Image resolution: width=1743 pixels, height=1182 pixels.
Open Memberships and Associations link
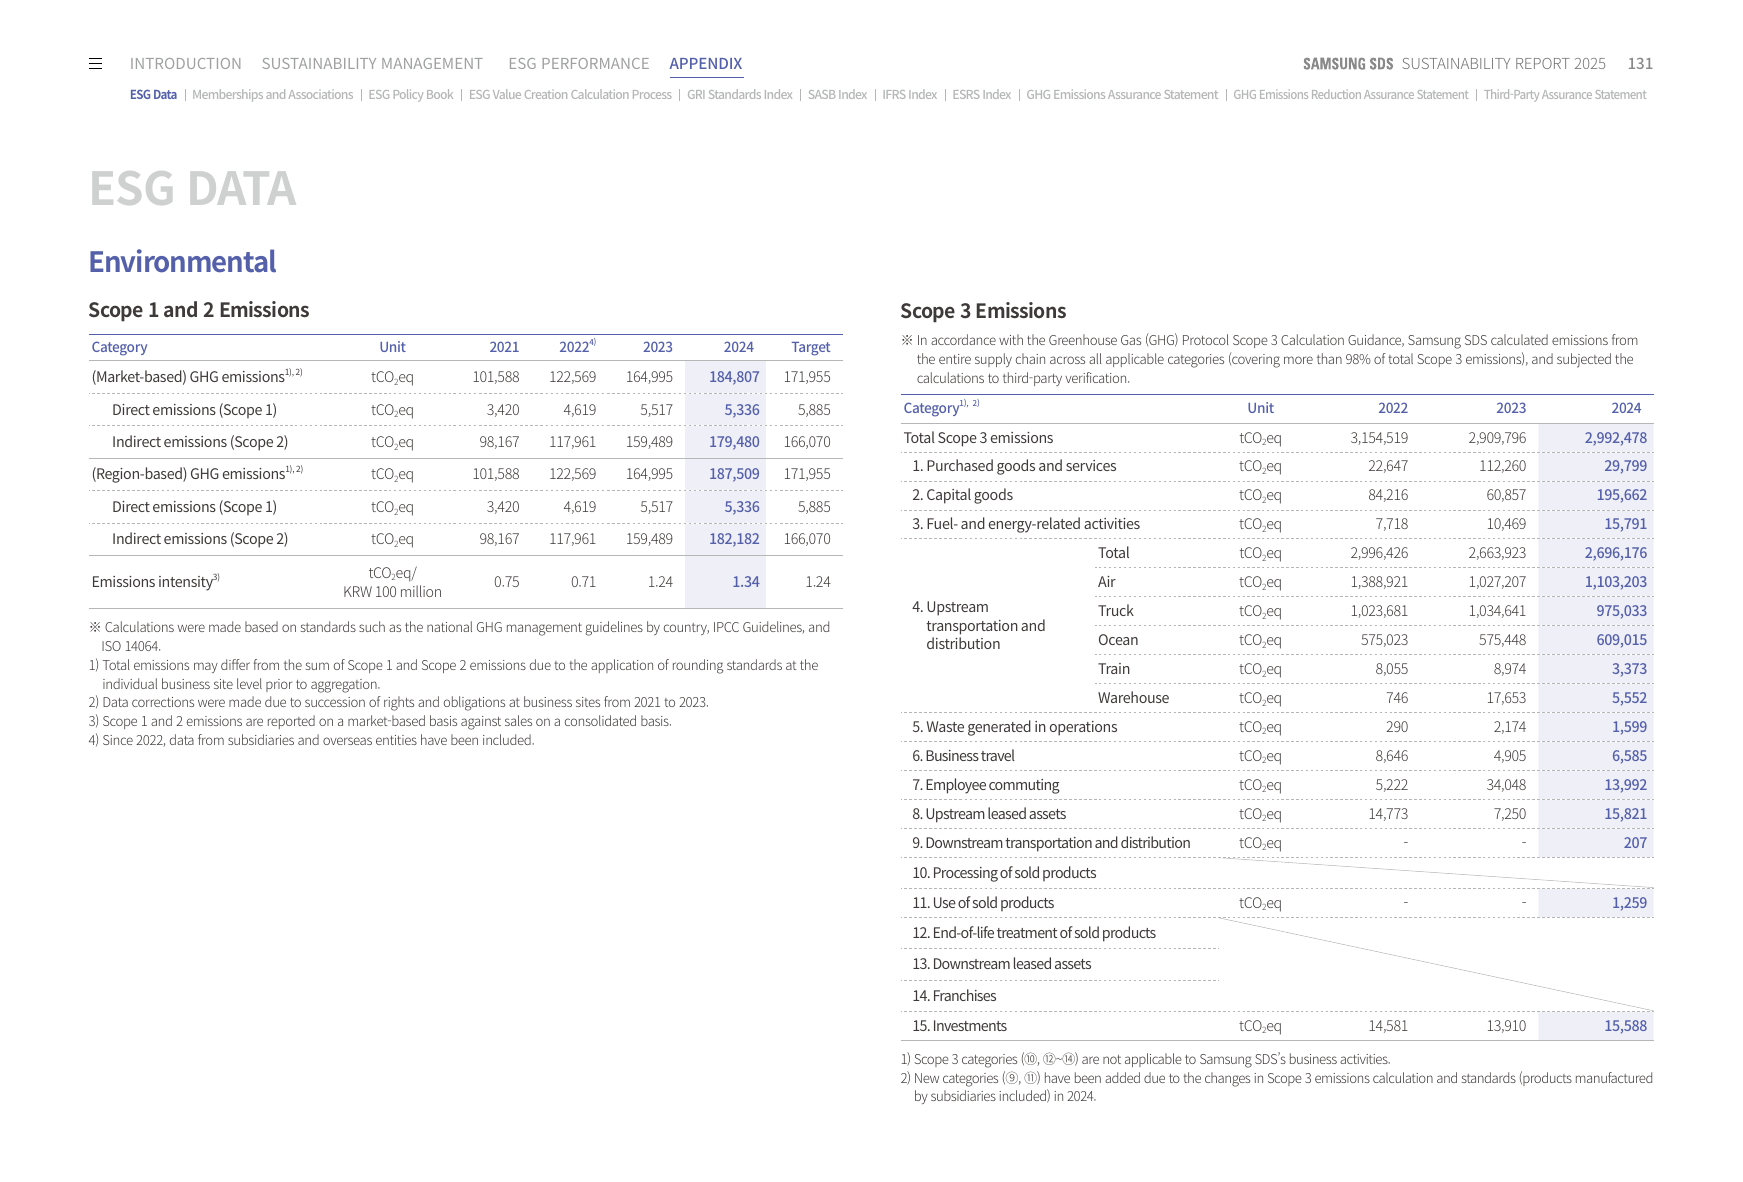(x=272, y=95)
